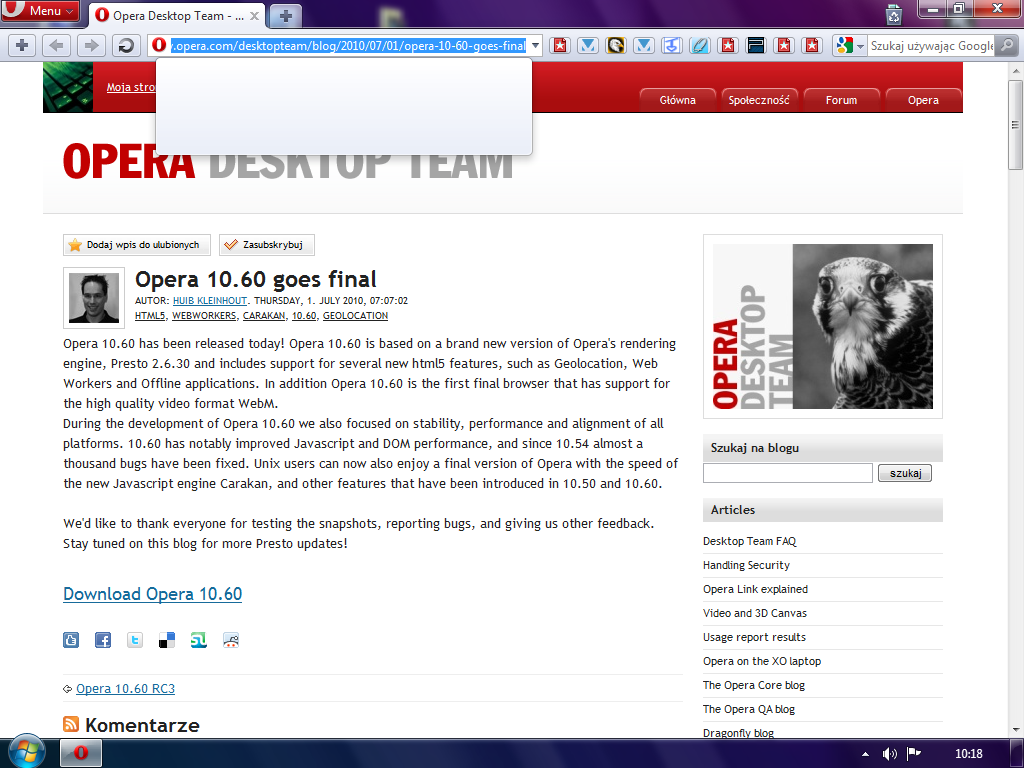Click the Szukaj używając Google search field

pos(931,46)
